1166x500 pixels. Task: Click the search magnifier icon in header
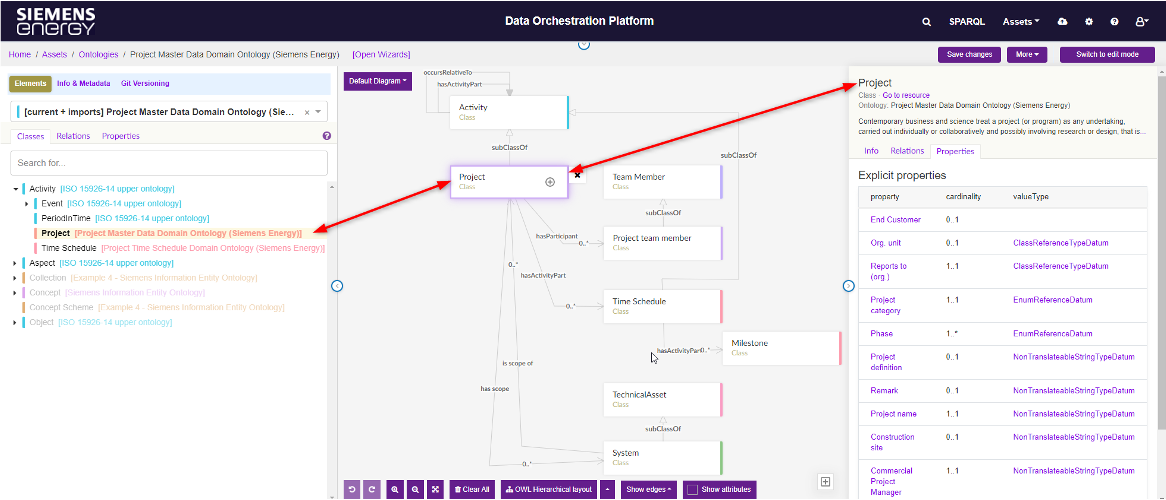coord(927,21)
